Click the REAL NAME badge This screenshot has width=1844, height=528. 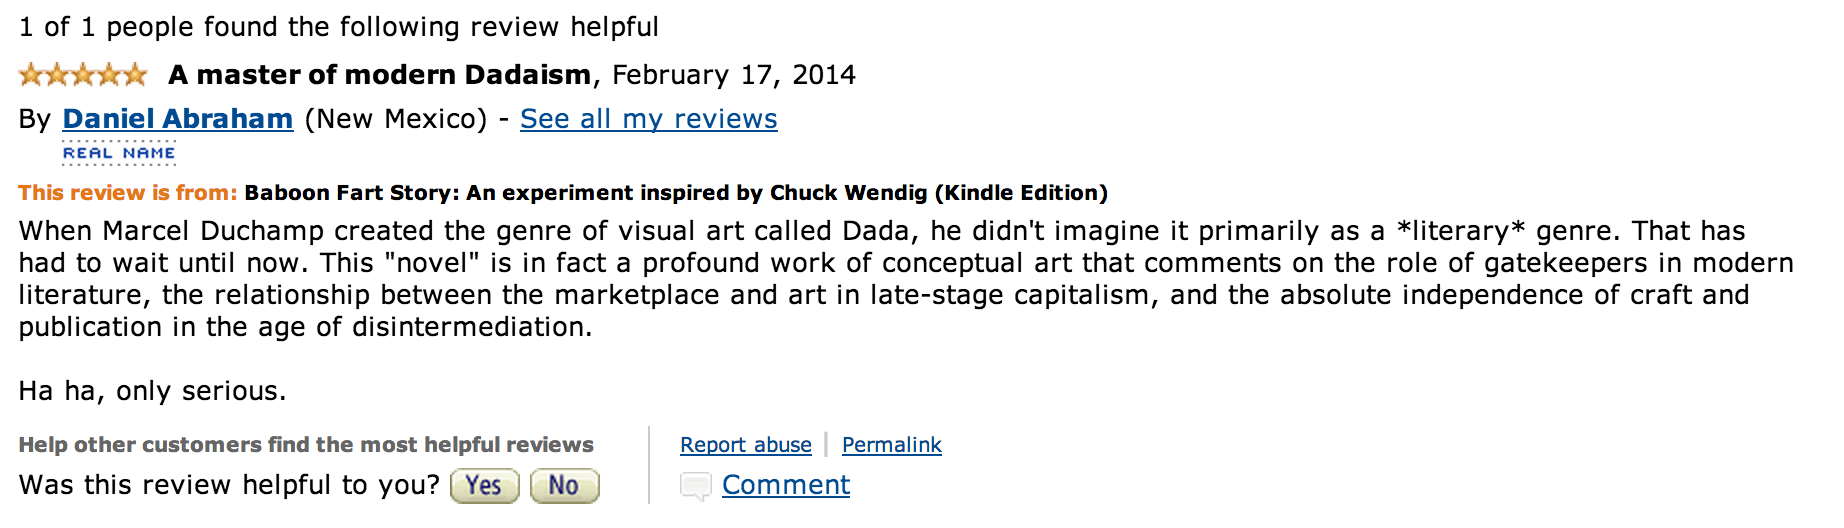tap(119, 153)
